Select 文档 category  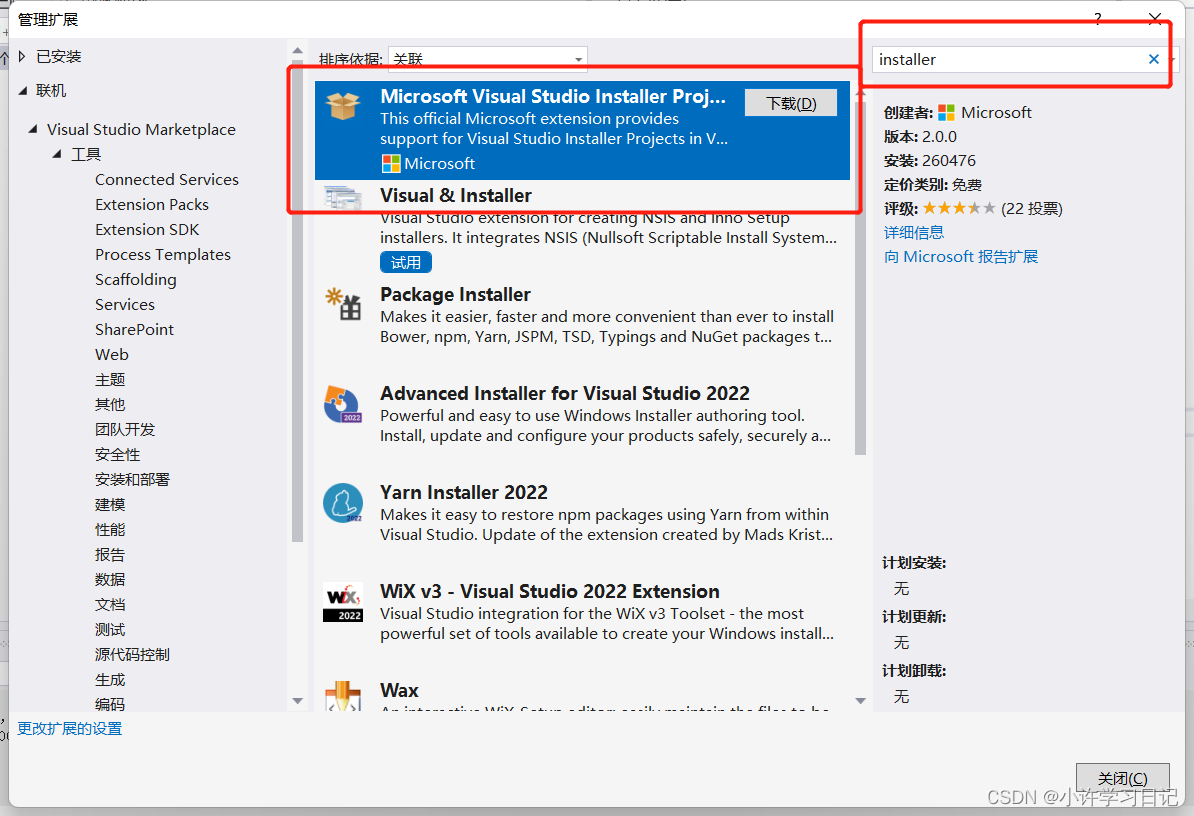(x=110, y=604)
